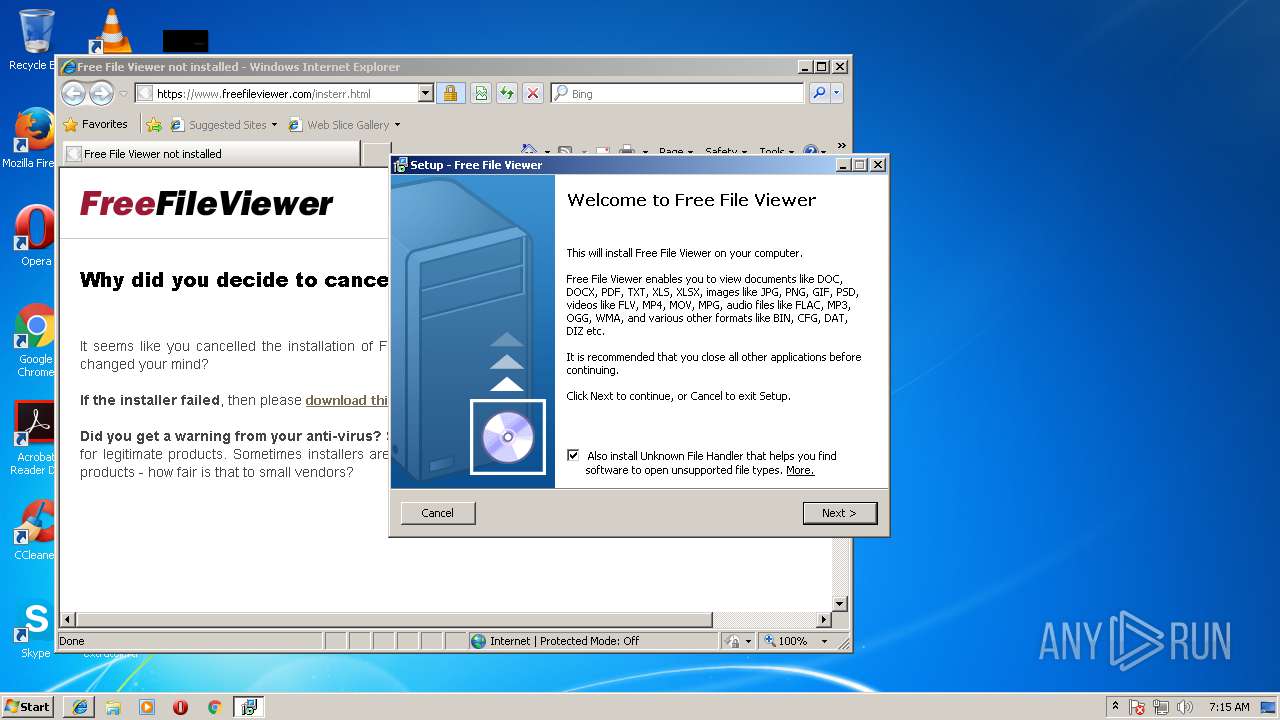Viewport: 1280px width, 720px height.
Task: Click the Favorites label button
Action: click(105, 125)
